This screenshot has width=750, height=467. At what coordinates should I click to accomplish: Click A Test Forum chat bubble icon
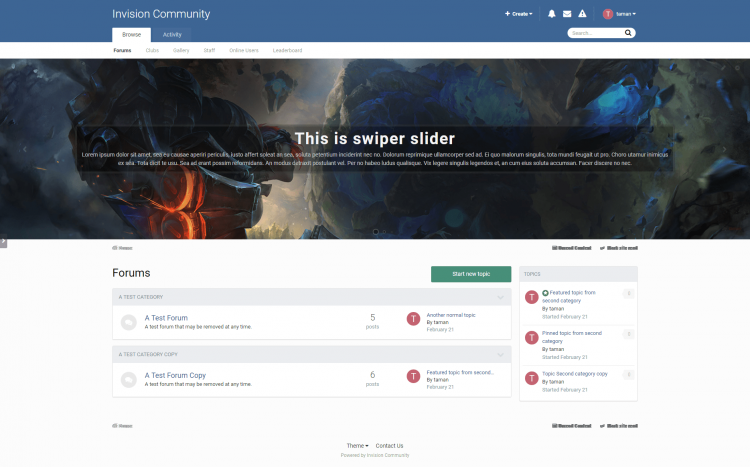tap(129, 322)
